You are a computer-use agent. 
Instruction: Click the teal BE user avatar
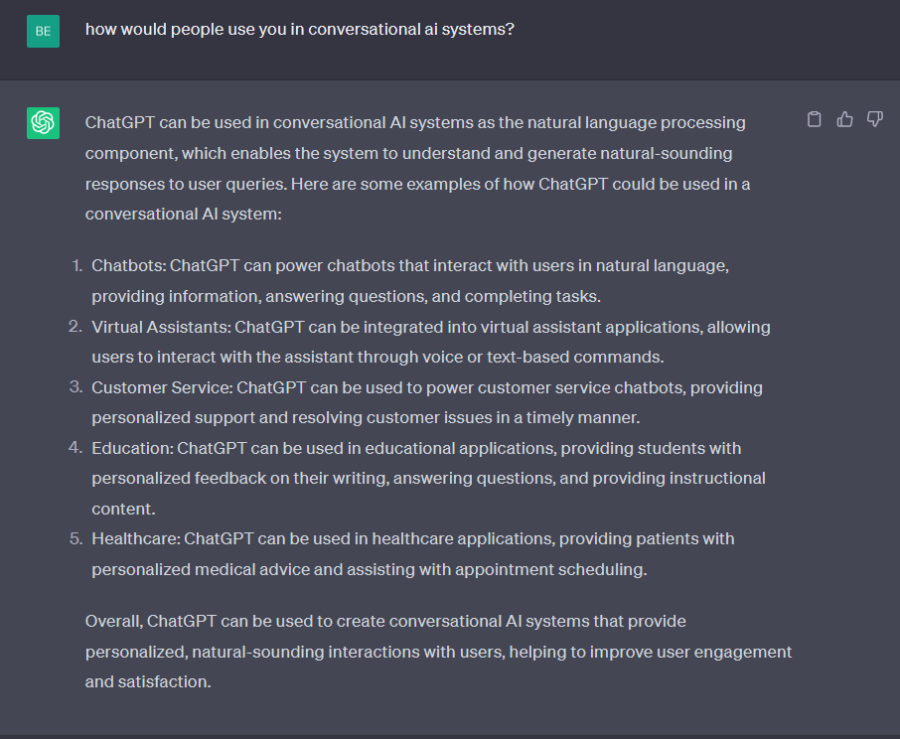(x=42, y=31)
